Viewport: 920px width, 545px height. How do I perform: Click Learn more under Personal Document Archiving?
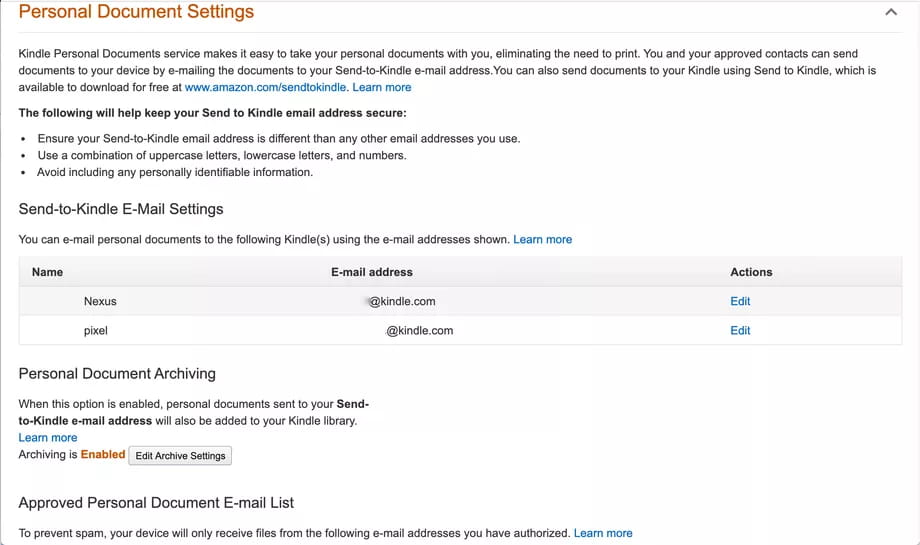[x=48, y=438]
